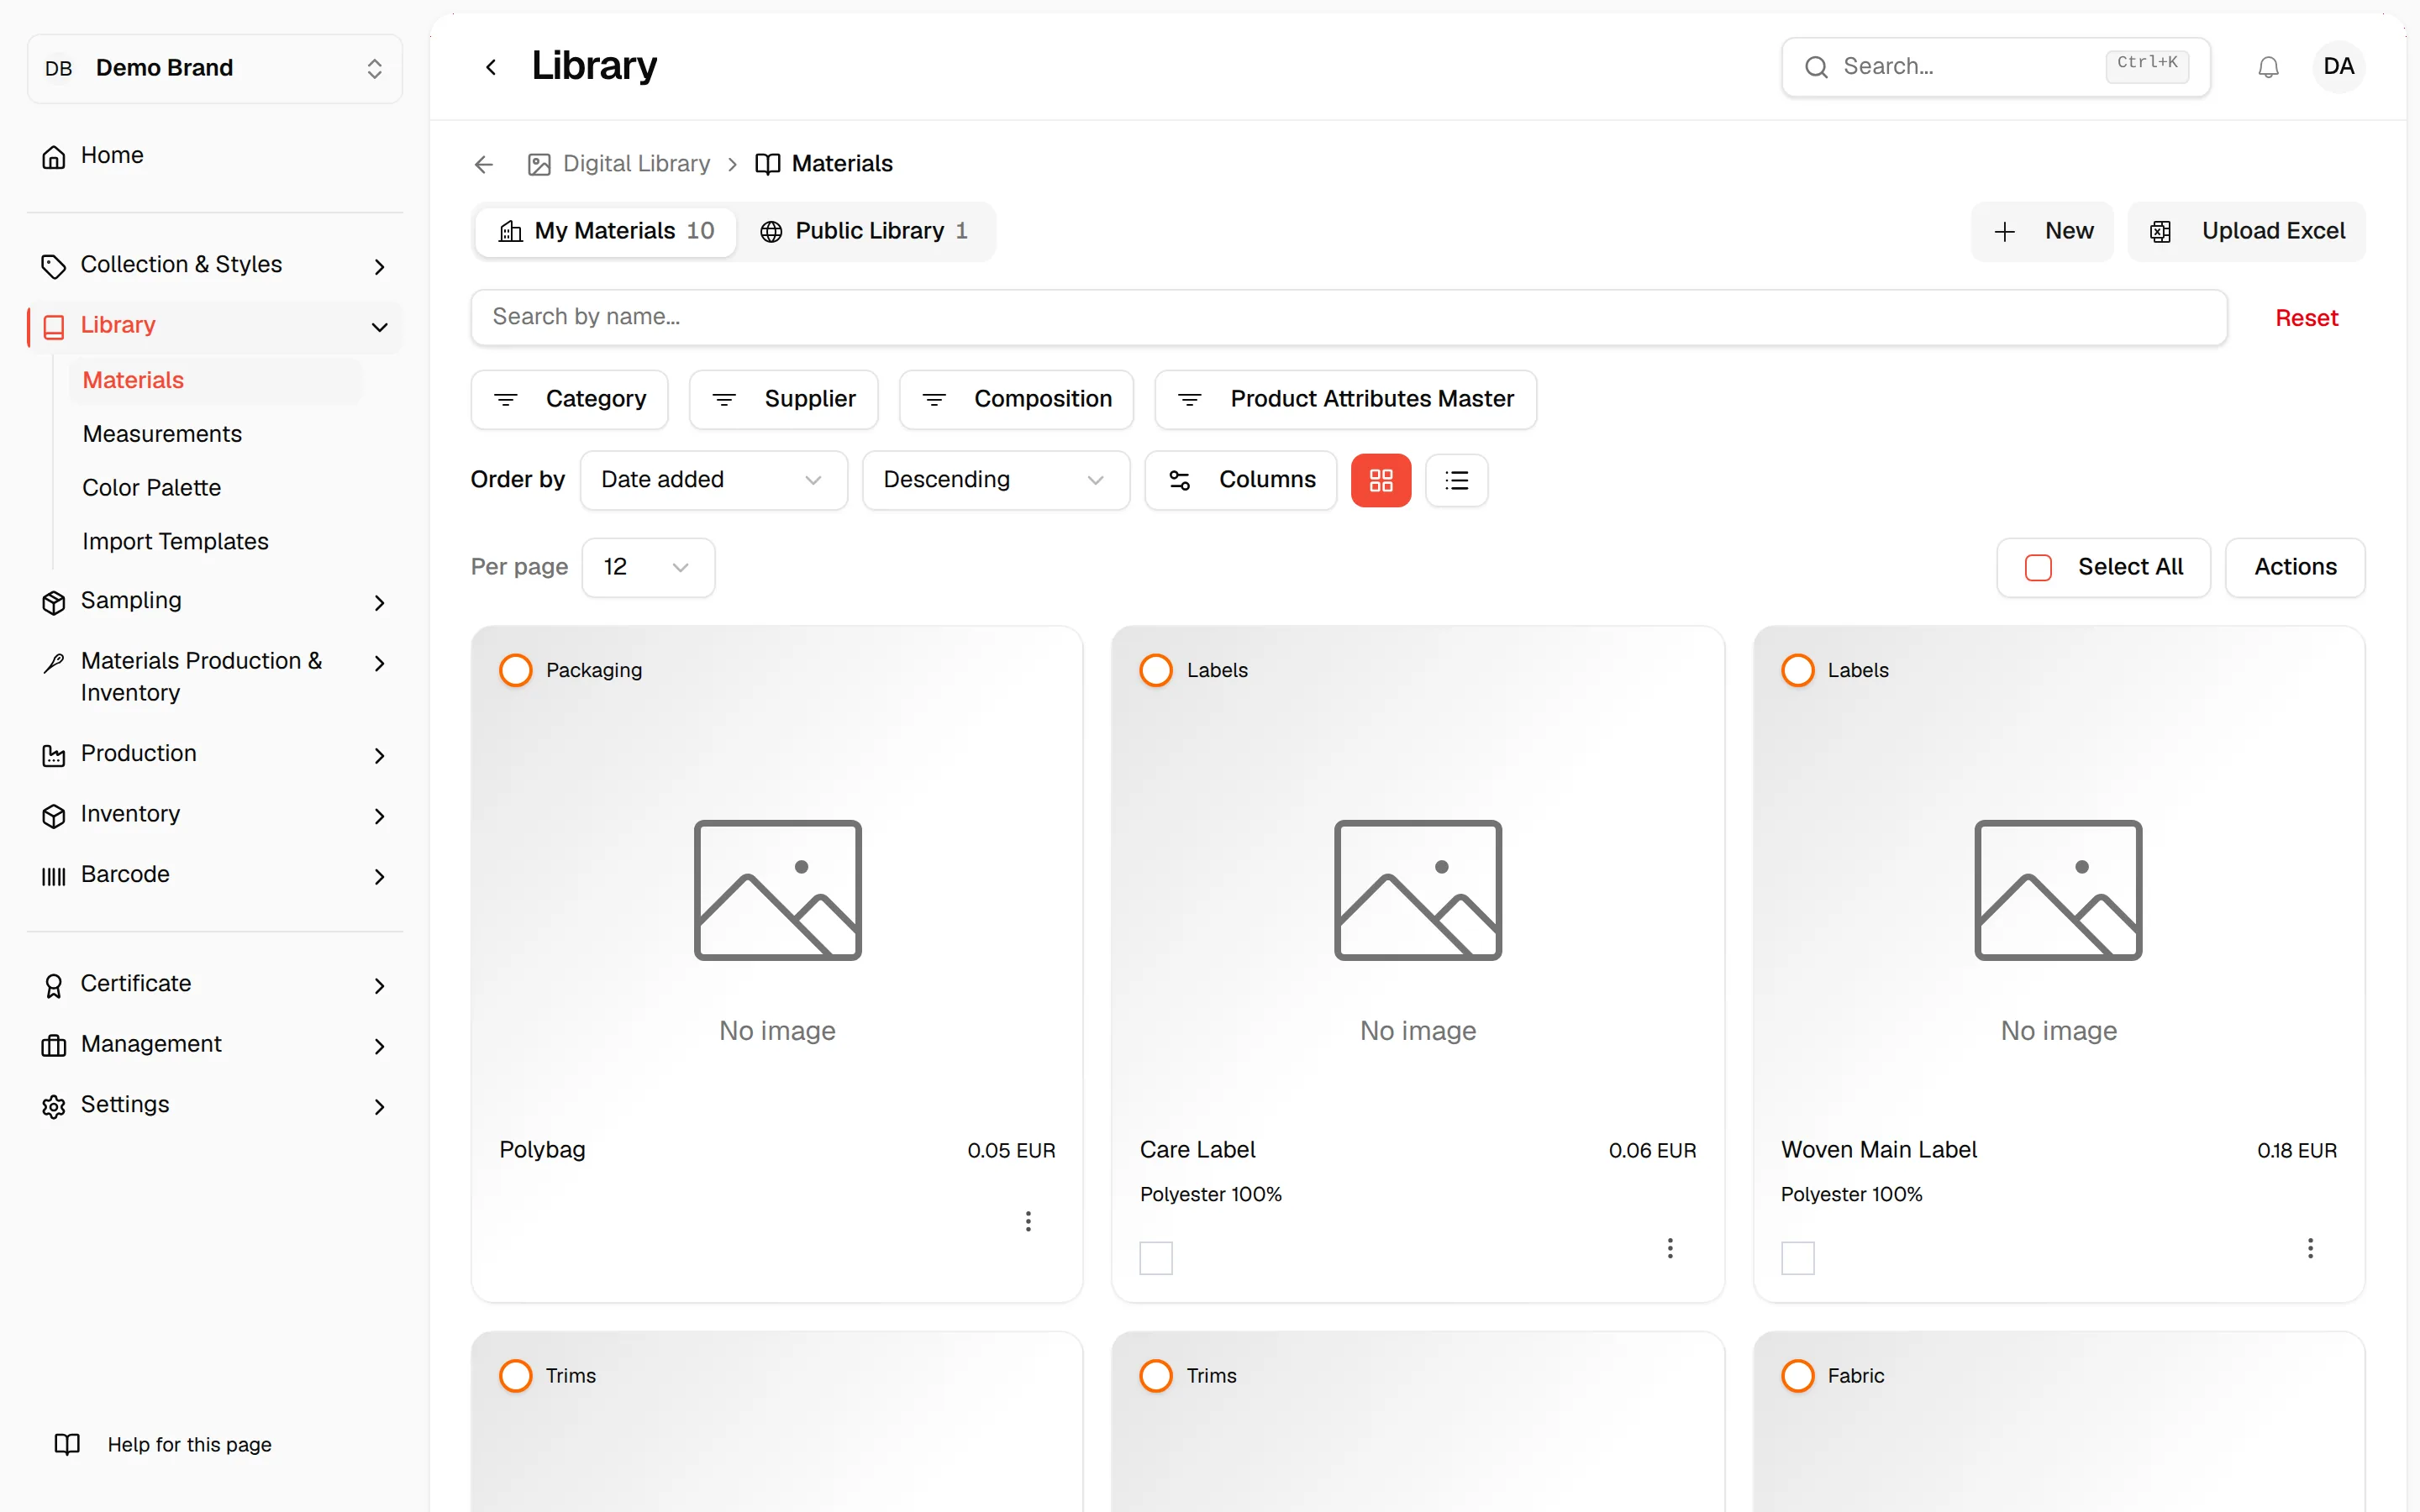Click the Sampling box icon in the sidebar
Image resolution: width=2420 pixels, height=1512 pixels.
click(x=54, y=602)
